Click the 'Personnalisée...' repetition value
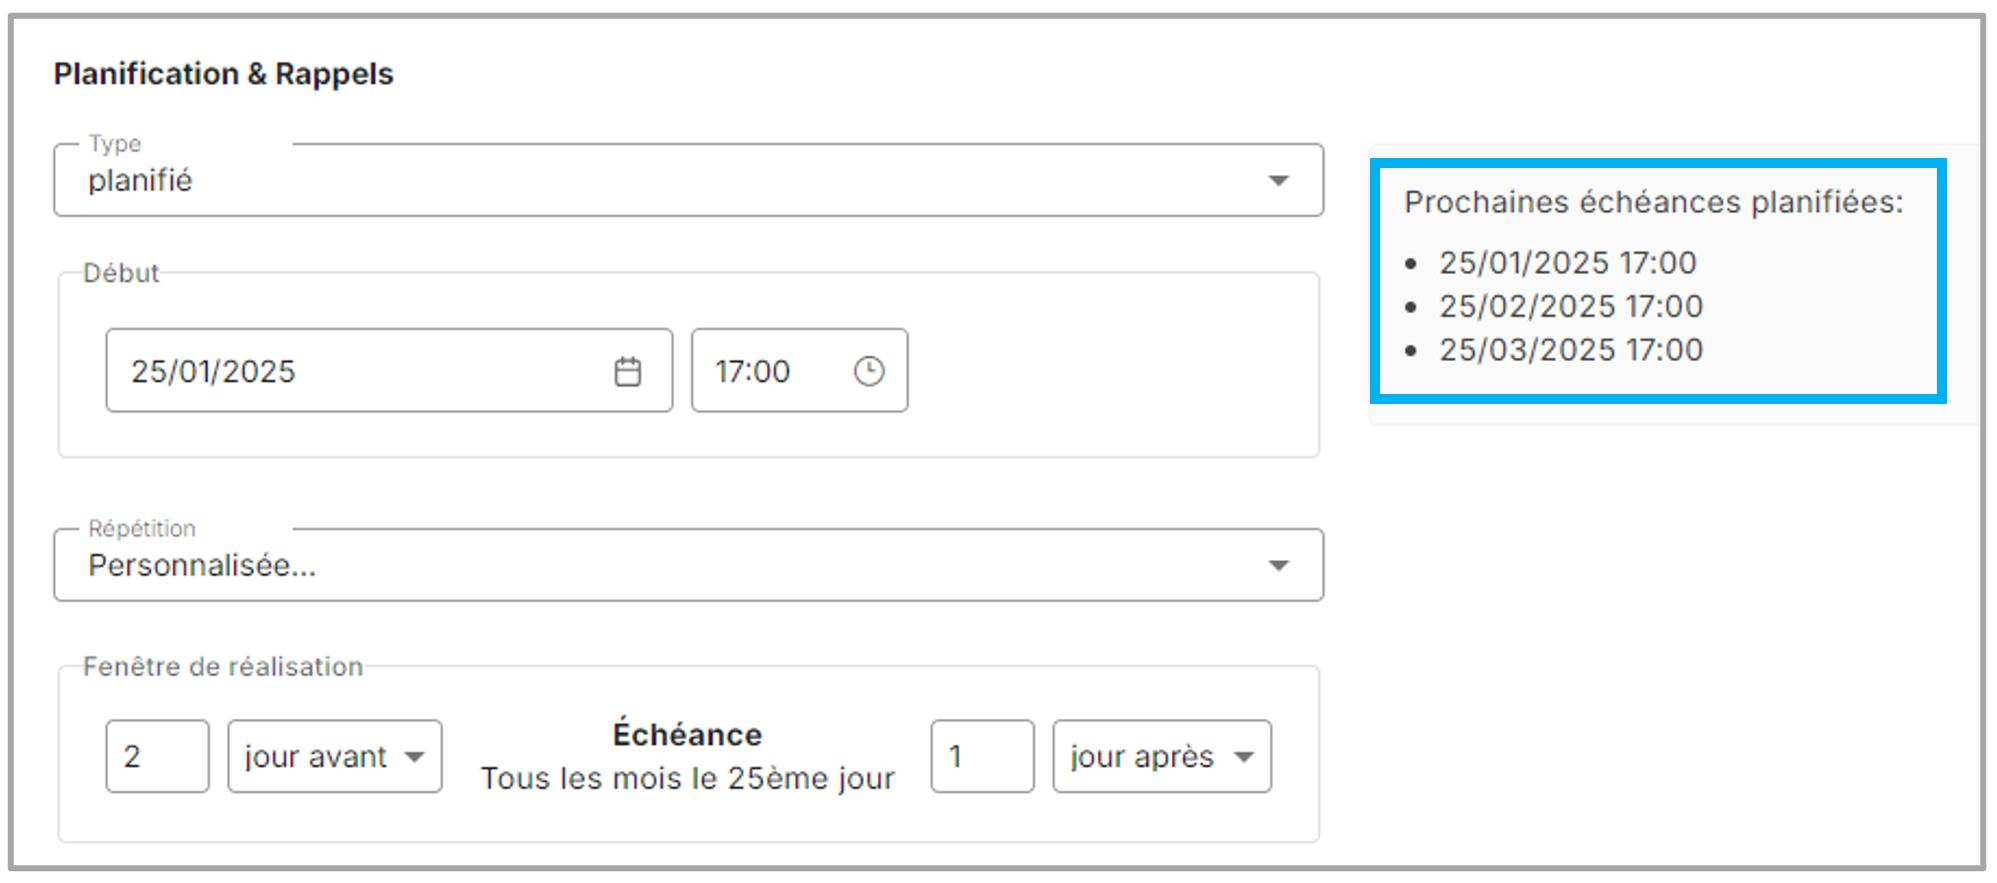The image size is (1997, 883). pos(202,566)
